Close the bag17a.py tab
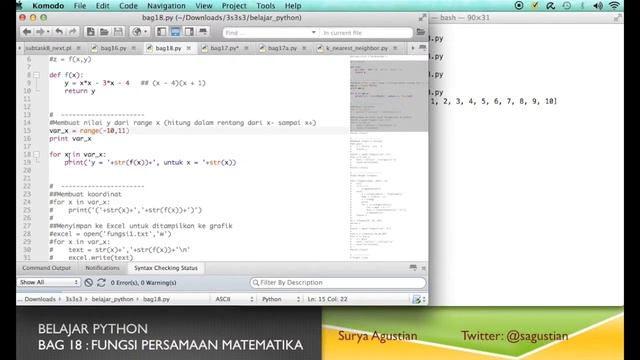The height and width of the screenshot is (360, 640). coord(304,48)
